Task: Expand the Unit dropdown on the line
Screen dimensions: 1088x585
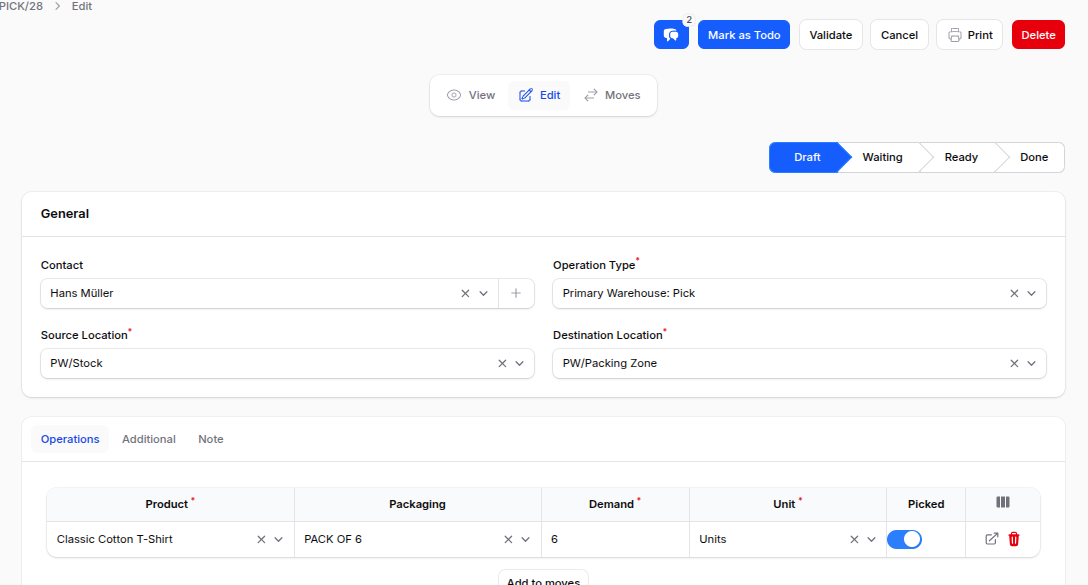Action: (x=870, y=539)
